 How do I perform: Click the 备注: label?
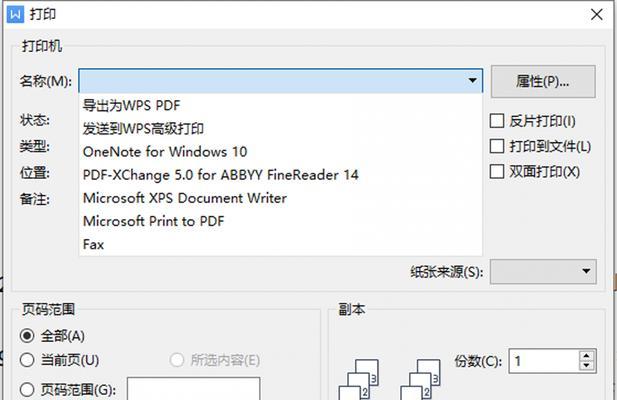point(35,199)
